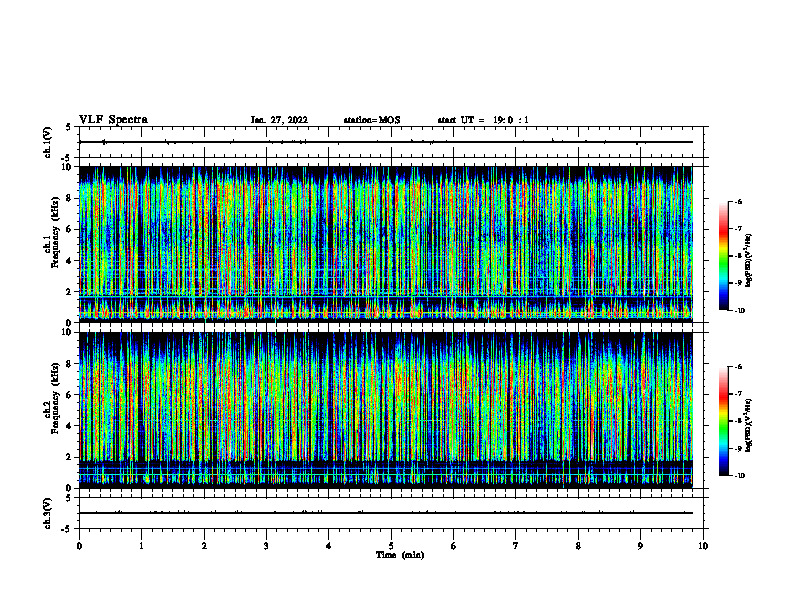Click the time axis tick label "9"

[x=640, y=546]
